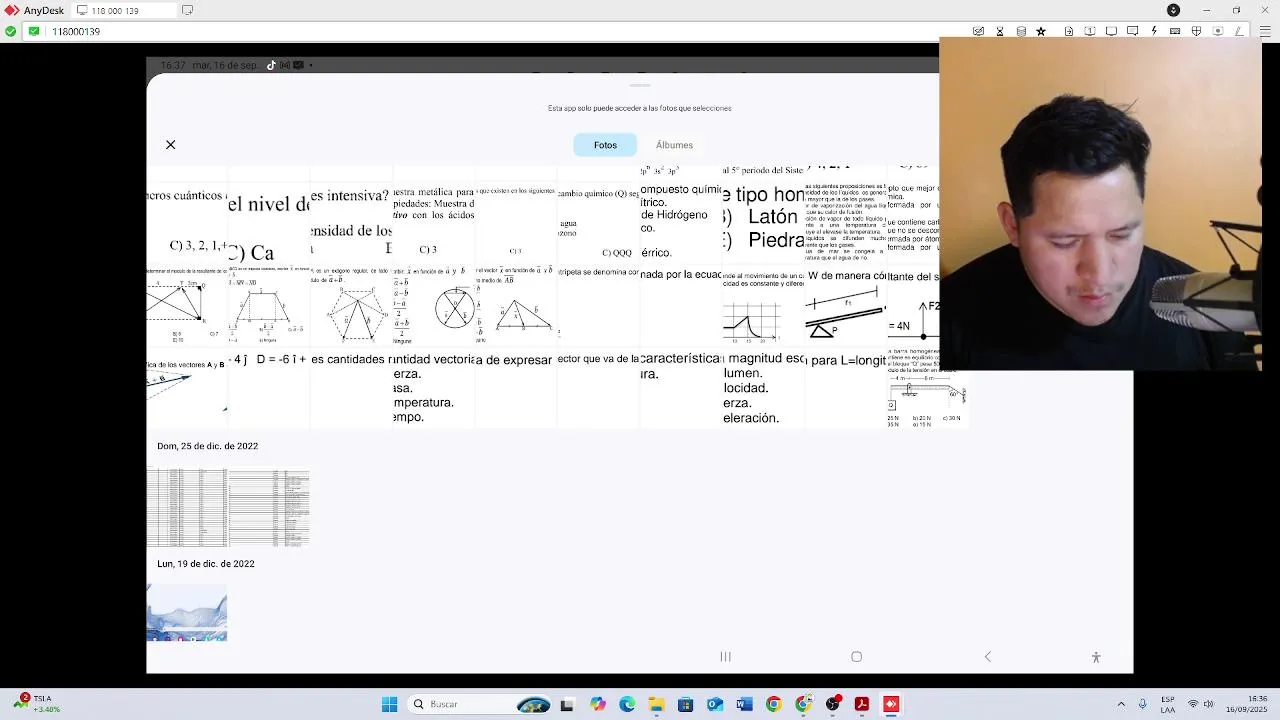Select the pentagon vectors diagram photo
This screenshot has width=1280, height=720.
pyautogui.click(x=351, y=306)
